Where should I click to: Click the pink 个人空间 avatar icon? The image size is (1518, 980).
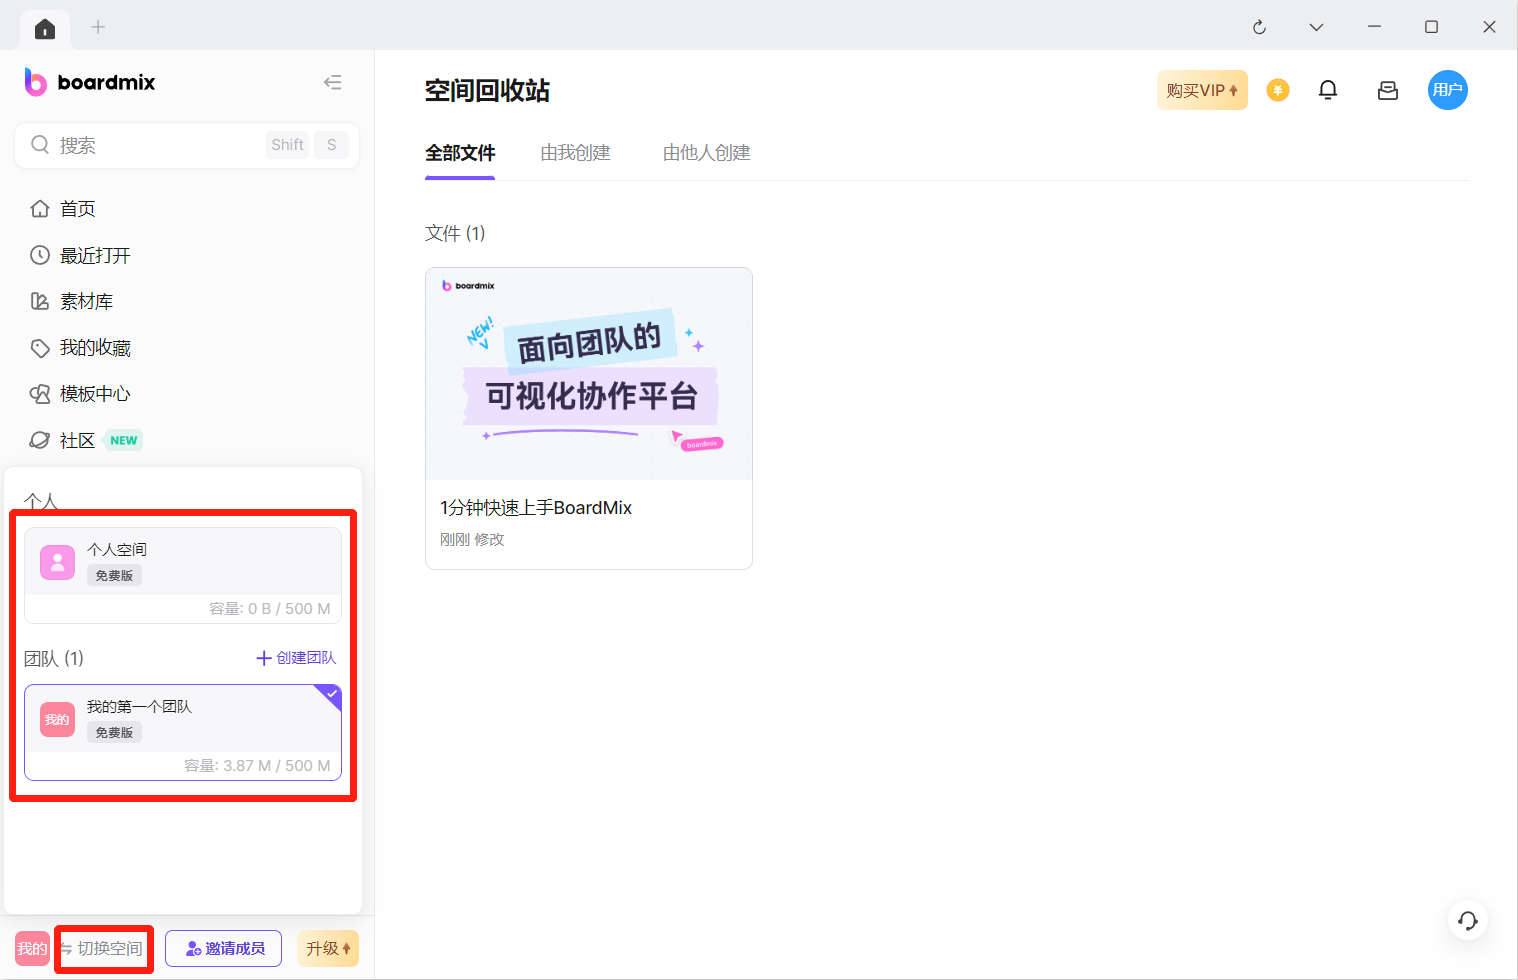coord(57,562)
